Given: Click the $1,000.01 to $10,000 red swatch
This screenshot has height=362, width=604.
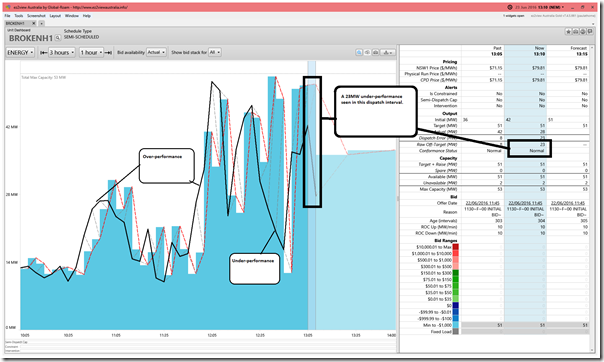Looking at the screenshot, I should 456,253.
